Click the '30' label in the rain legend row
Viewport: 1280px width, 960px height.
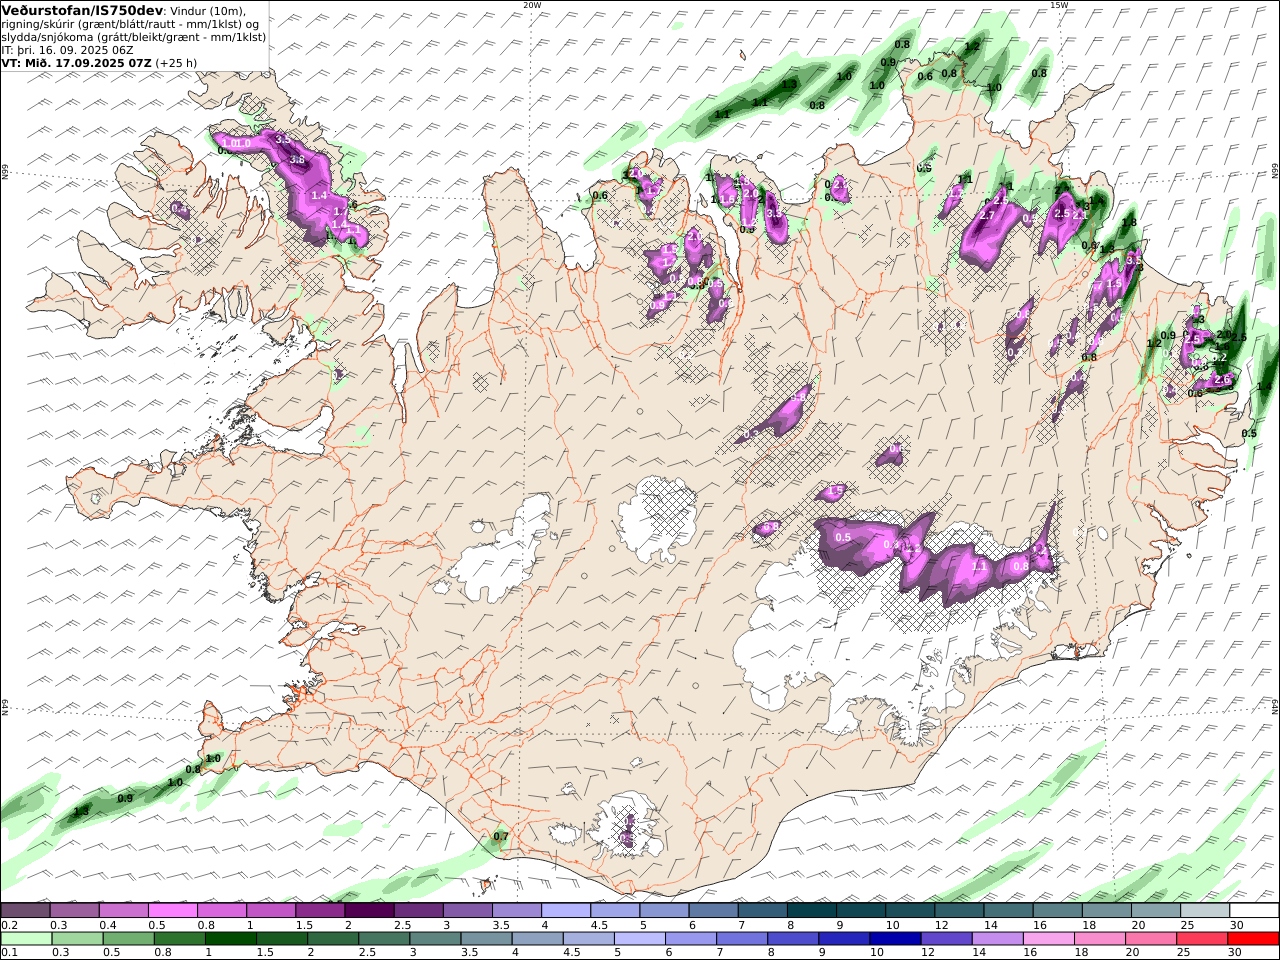pos(1234,953)
